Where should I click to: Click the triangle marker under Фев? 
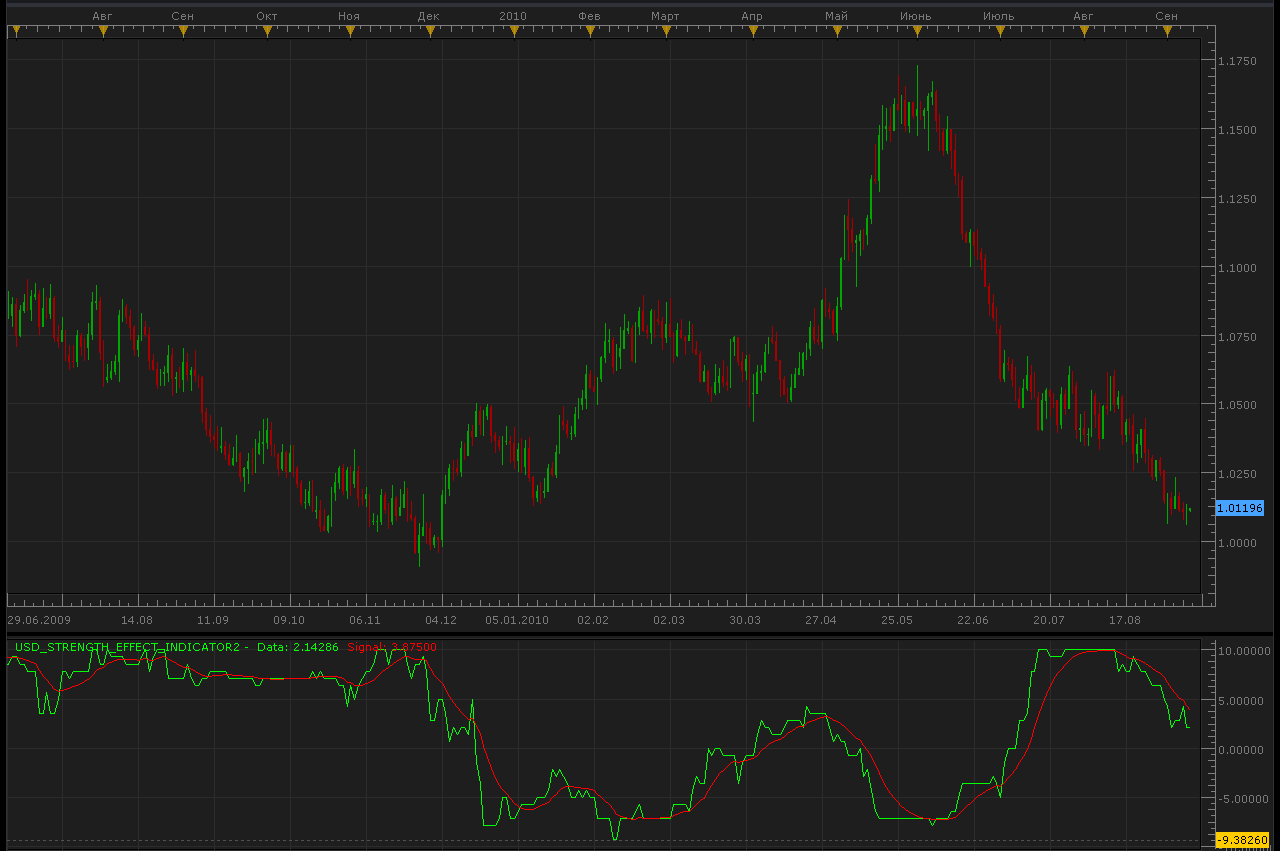[x=590, y=33]
